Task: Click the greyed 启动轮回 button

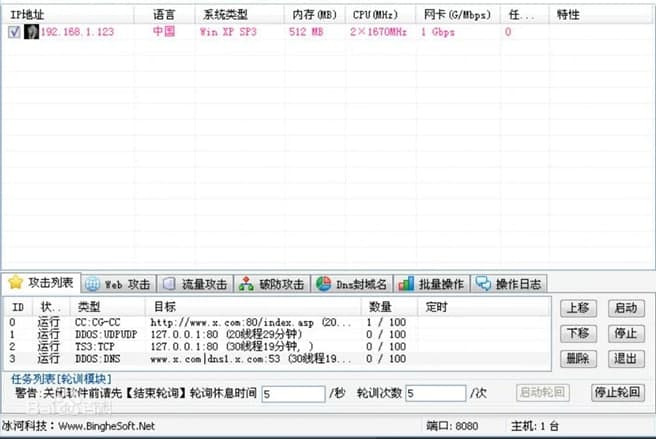Action: pos(542,393)
